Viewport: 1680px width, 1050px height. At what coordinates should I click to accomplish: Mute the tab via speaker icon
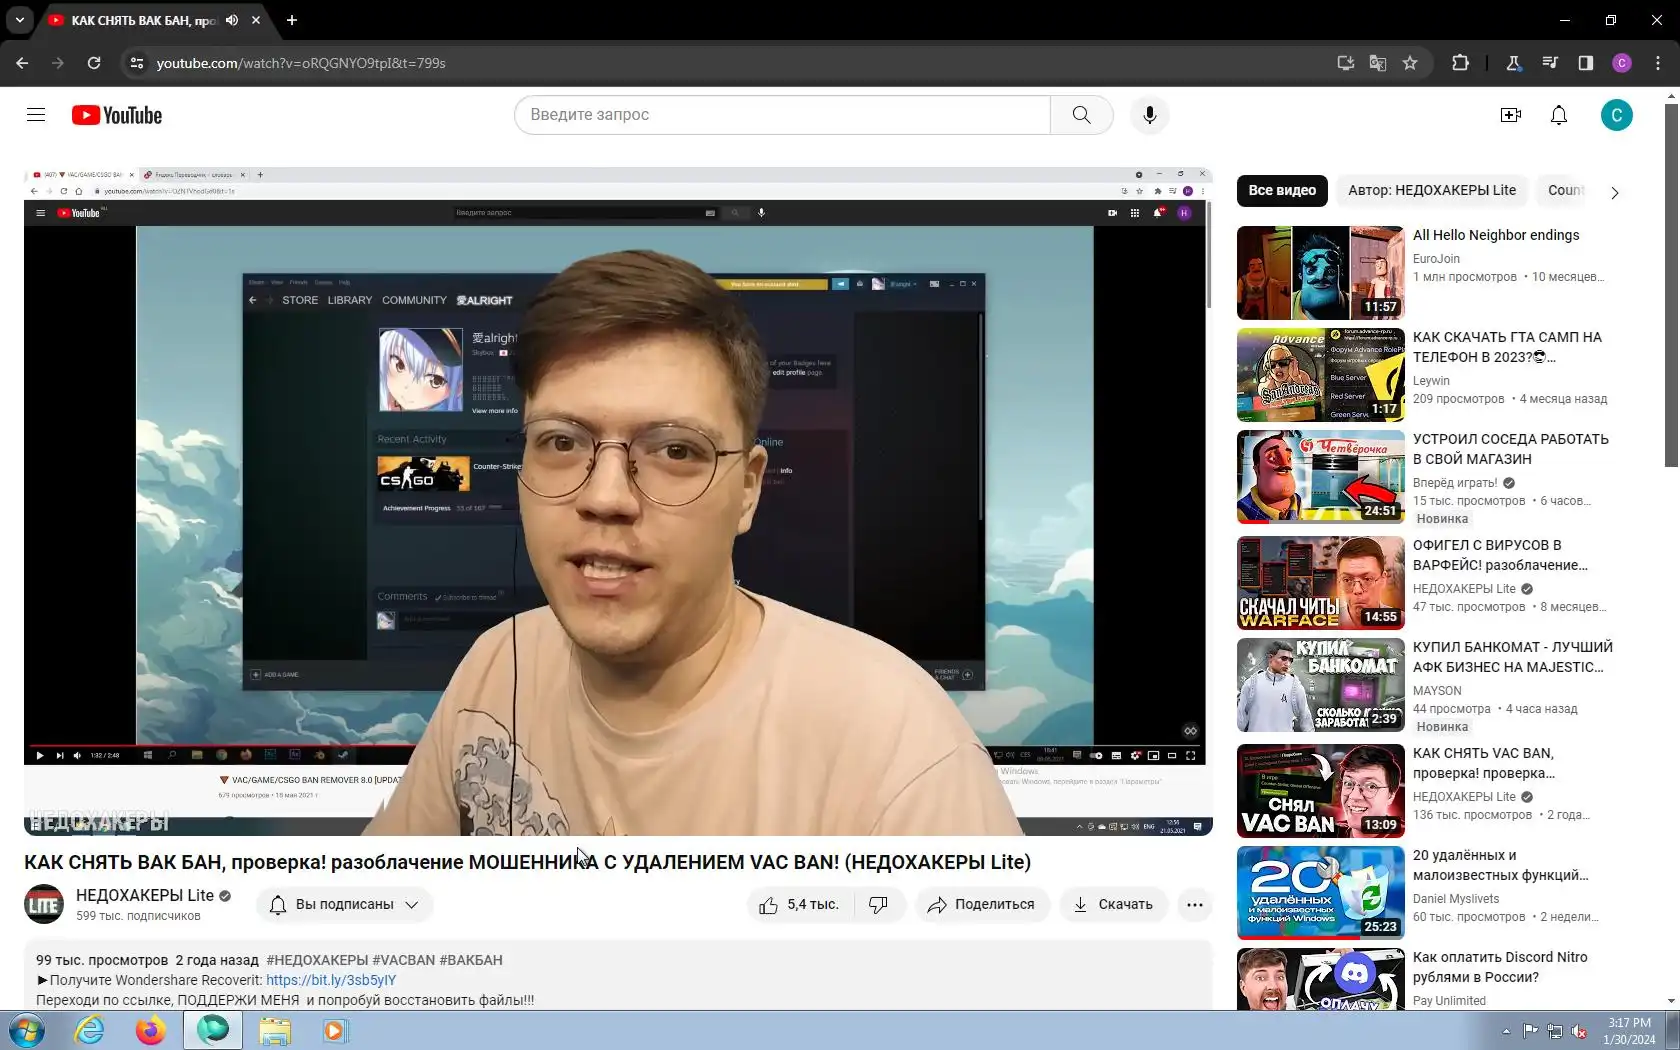[x=232, y=20]
